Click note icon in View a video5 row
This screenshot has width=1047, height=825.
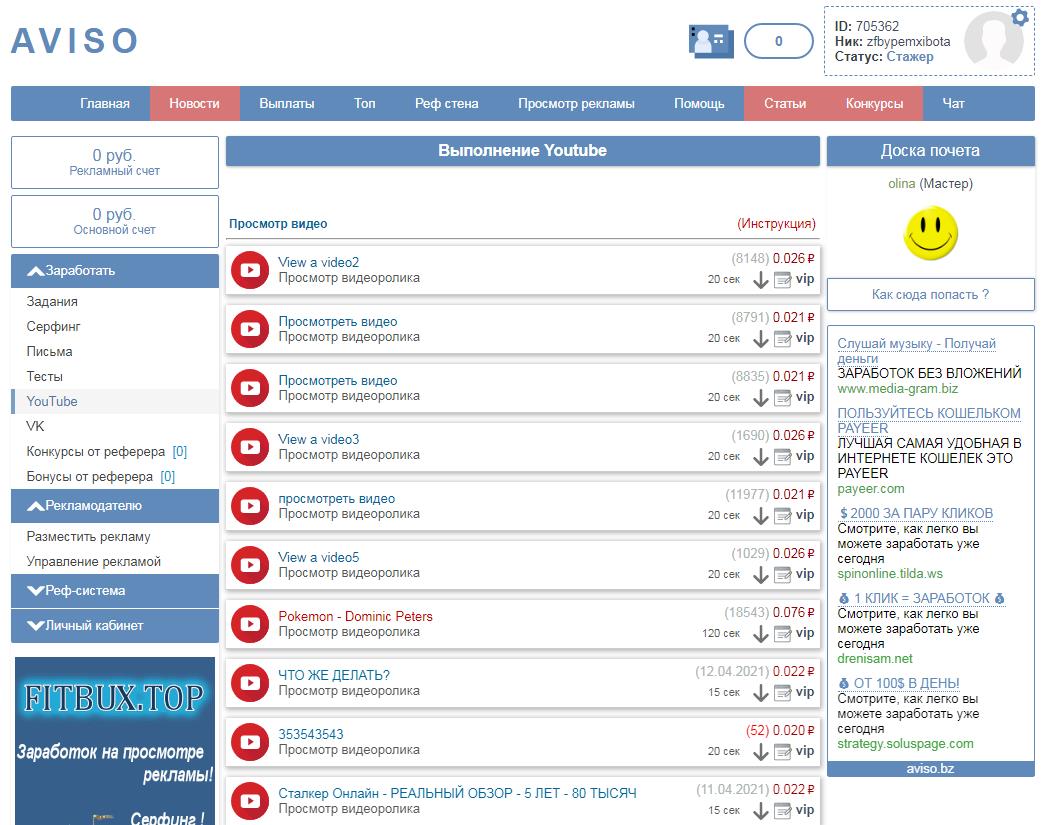click(783, 575)
